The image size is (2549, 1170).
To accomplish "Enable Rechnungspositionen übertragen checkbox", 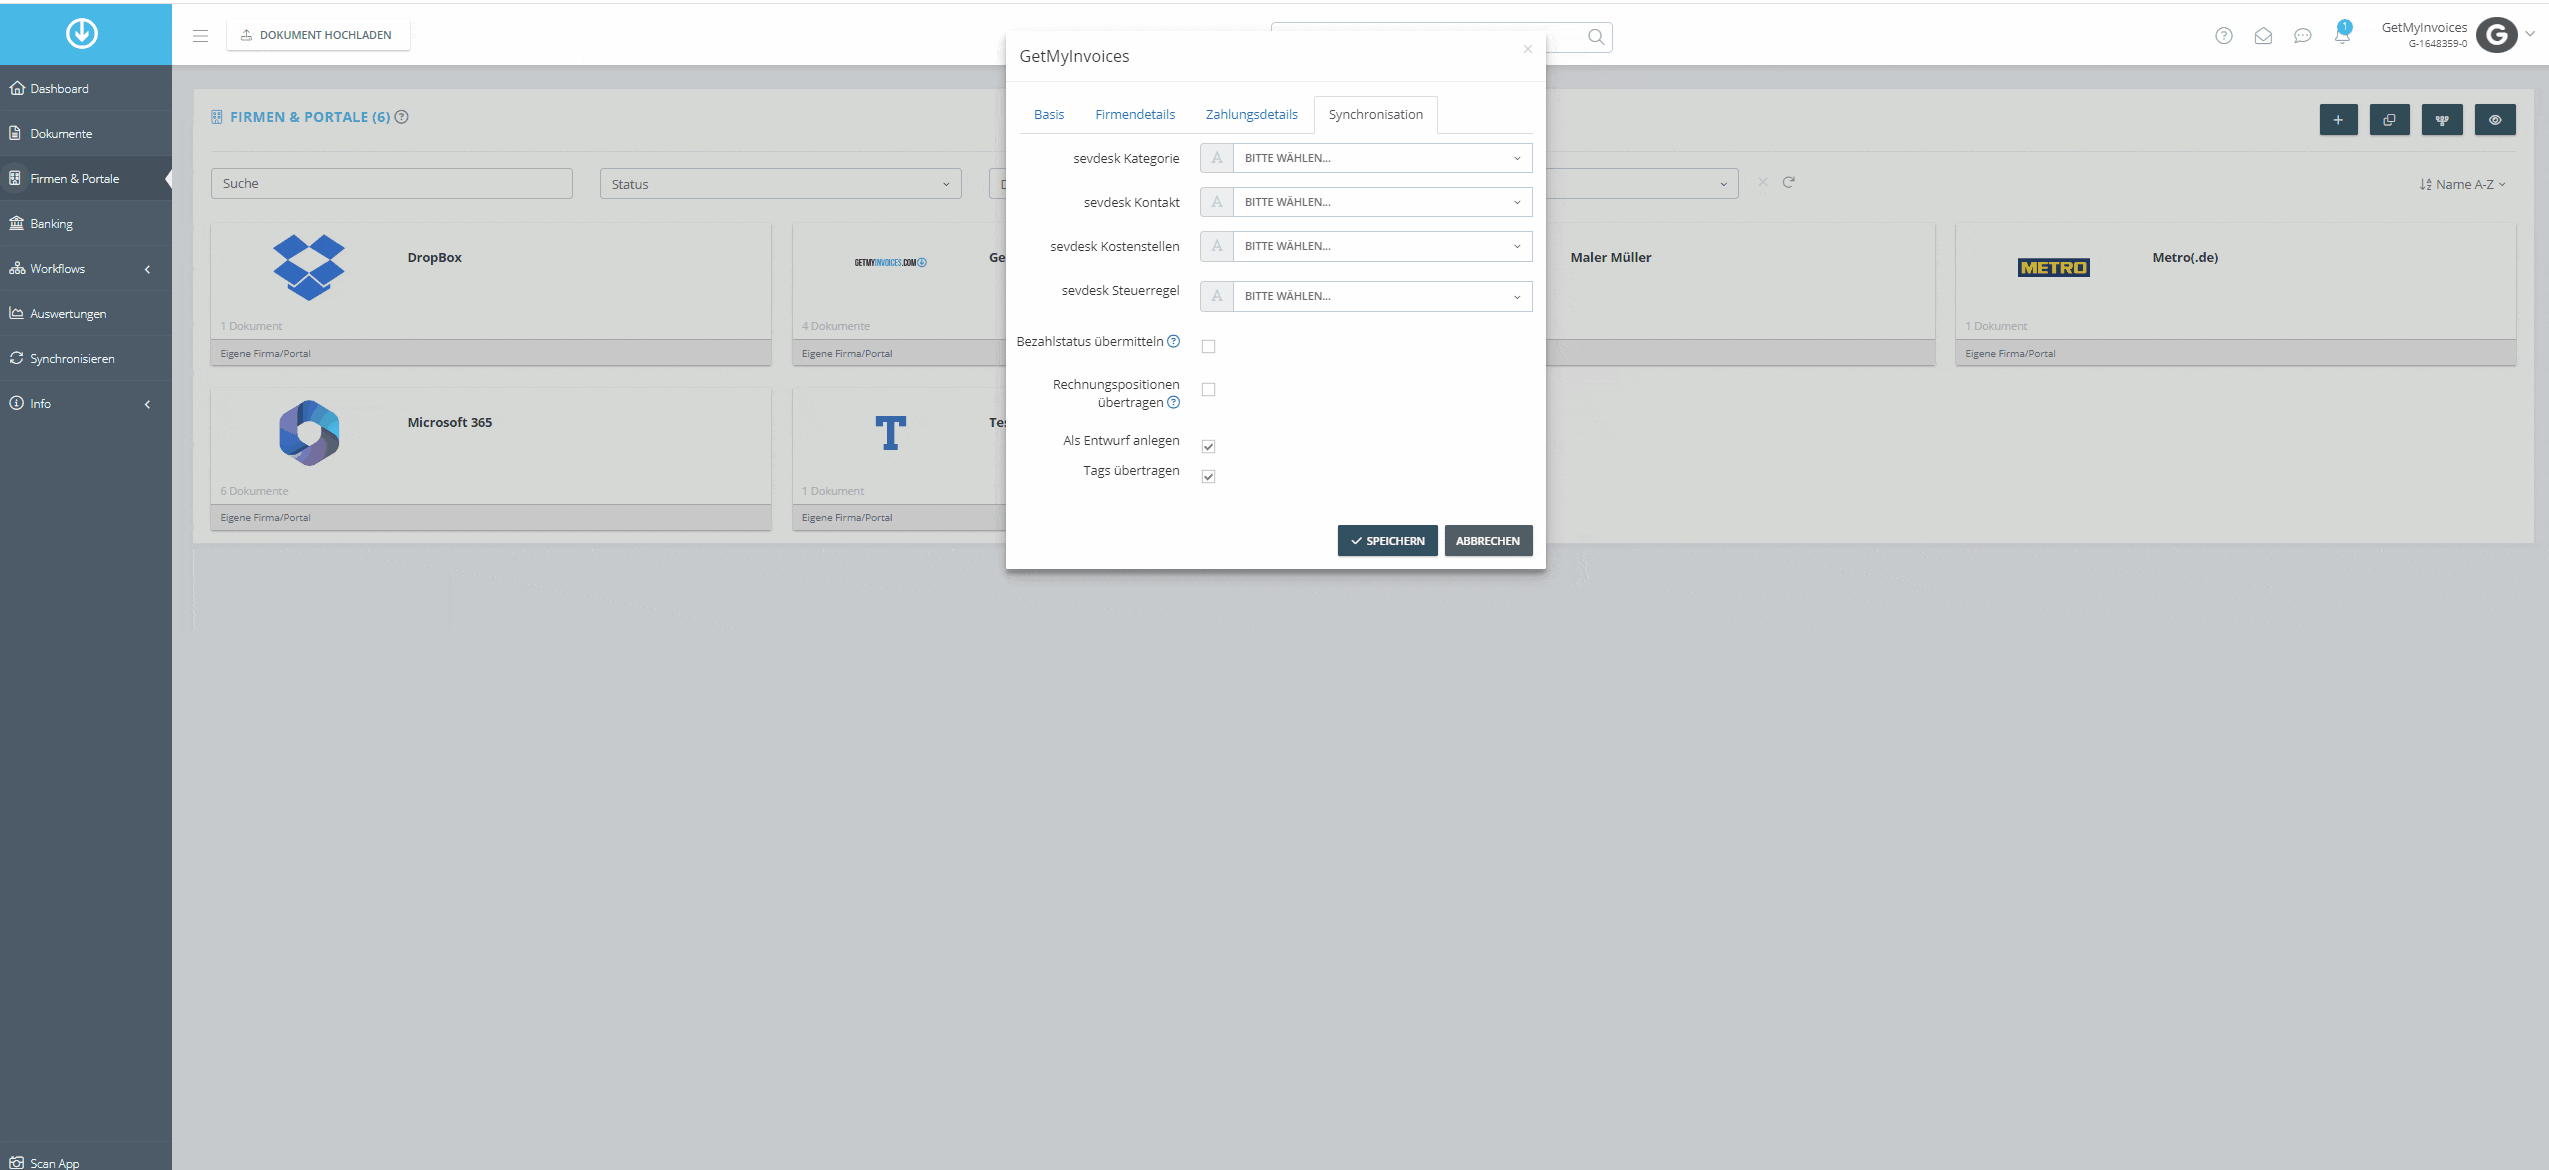I will 1208,389.
